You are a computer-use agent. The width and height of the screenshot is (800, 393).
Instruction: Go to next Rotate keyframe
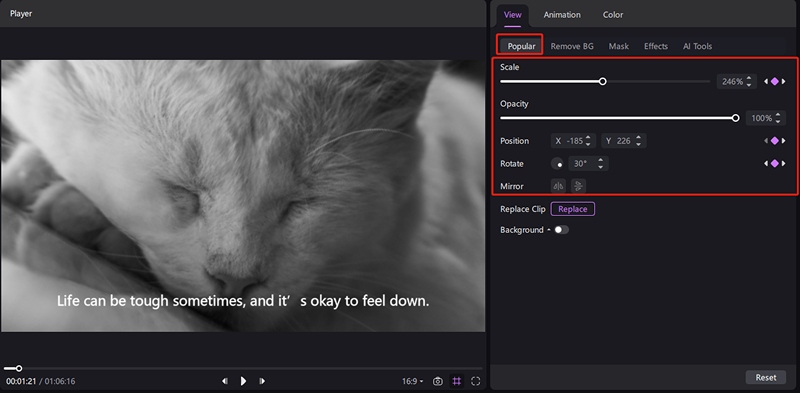click(x=784, y=163)
